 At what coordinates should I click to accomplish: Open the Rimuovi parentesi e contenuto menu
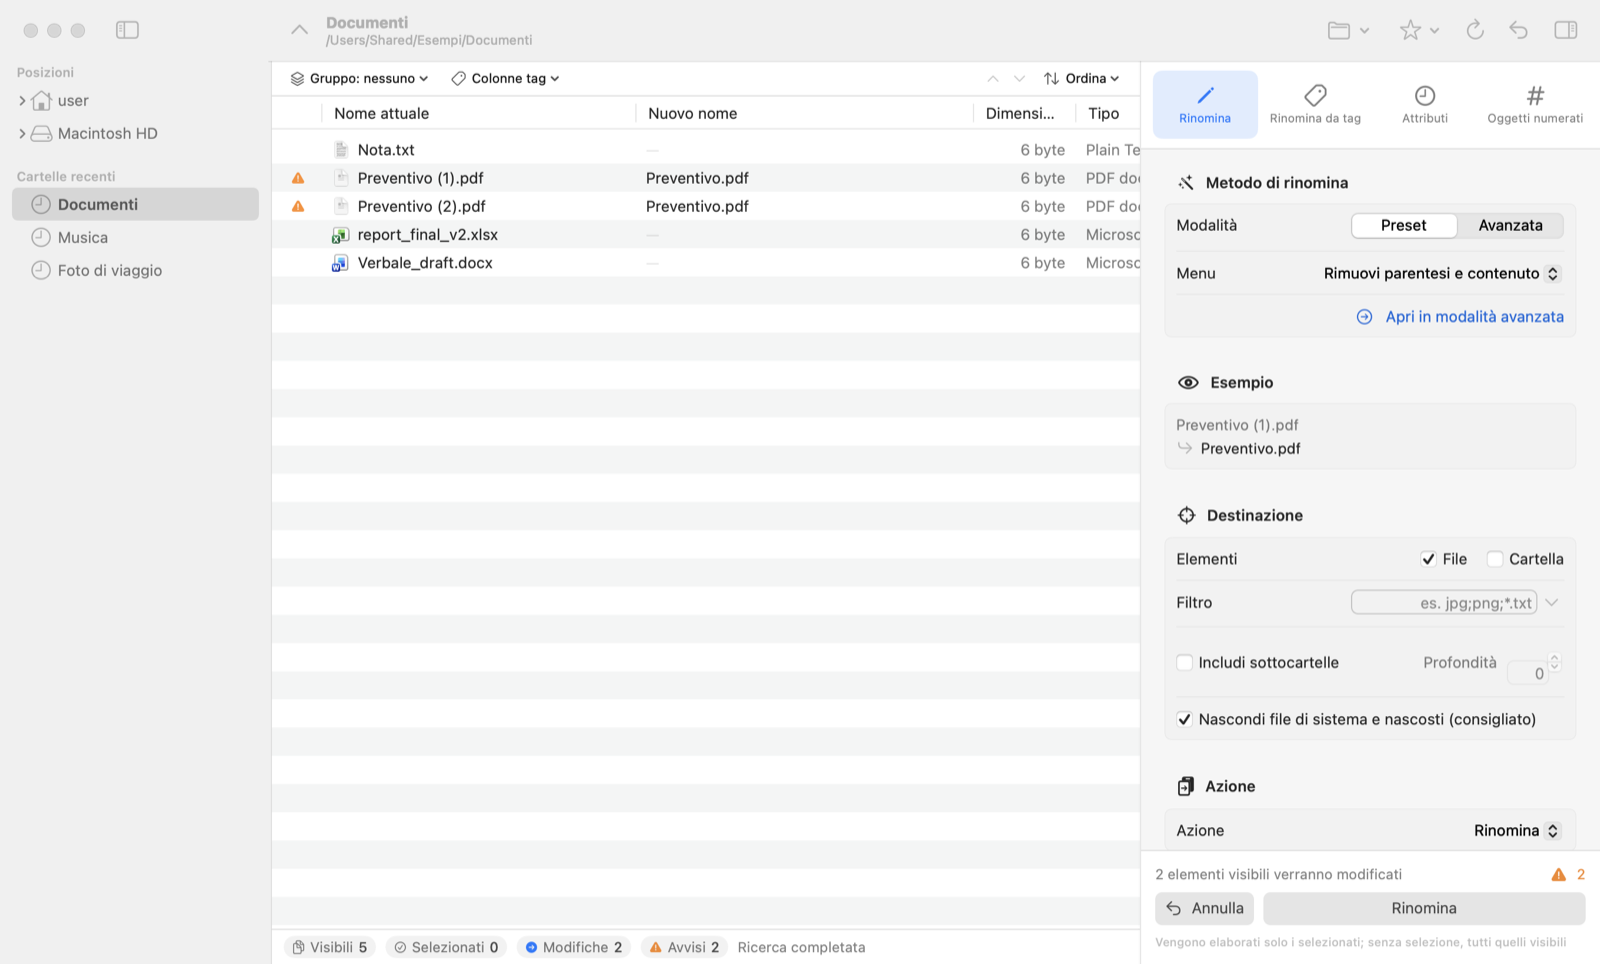1441,273
